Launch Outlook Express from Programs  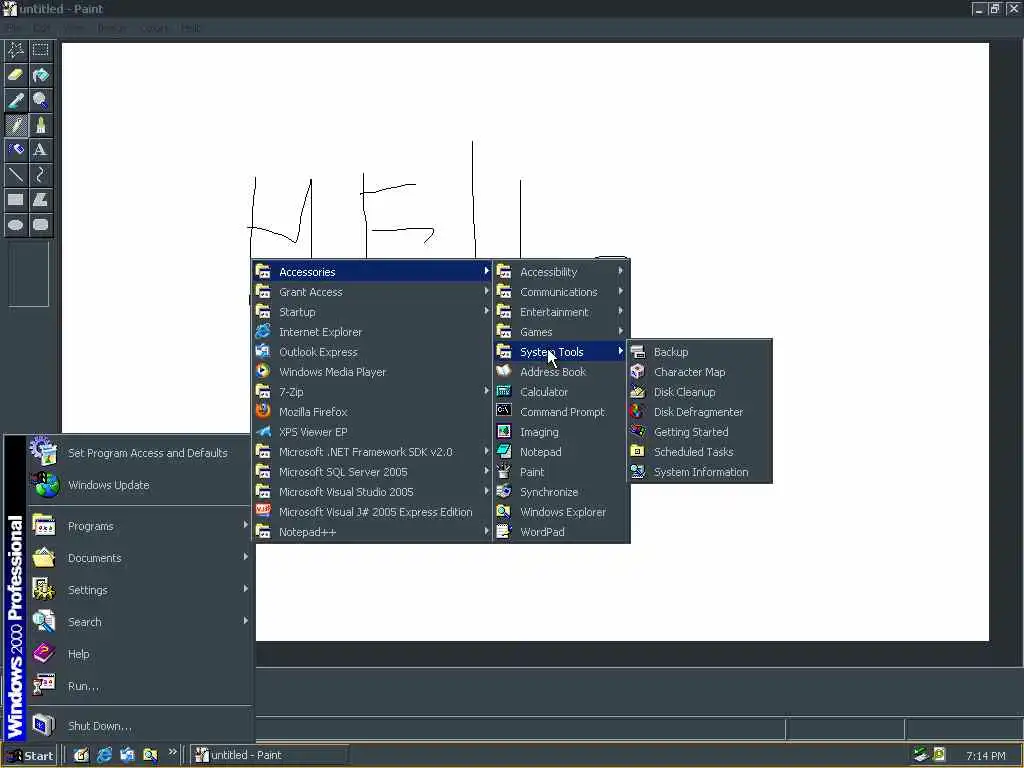(372, 352)
